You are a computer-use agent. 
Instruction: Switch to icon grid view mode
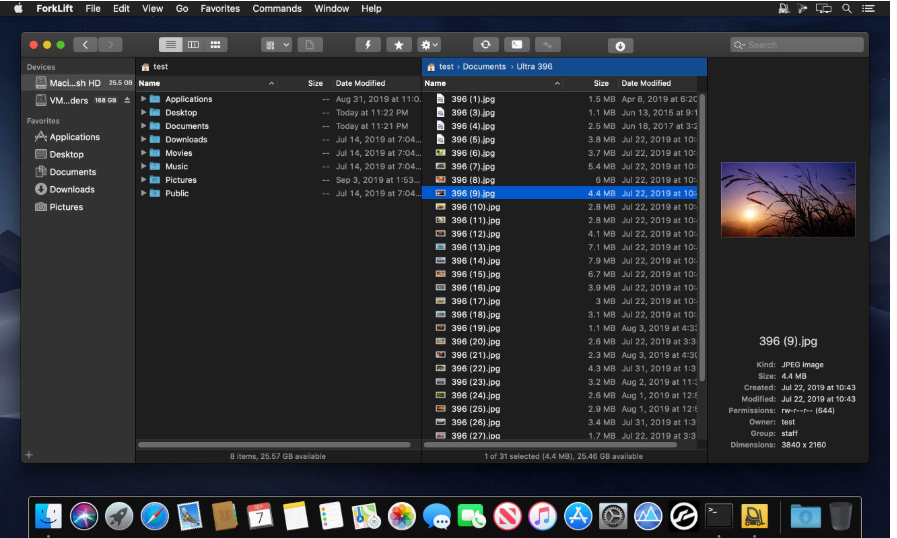pyautogui.click(x=215, y=45)
